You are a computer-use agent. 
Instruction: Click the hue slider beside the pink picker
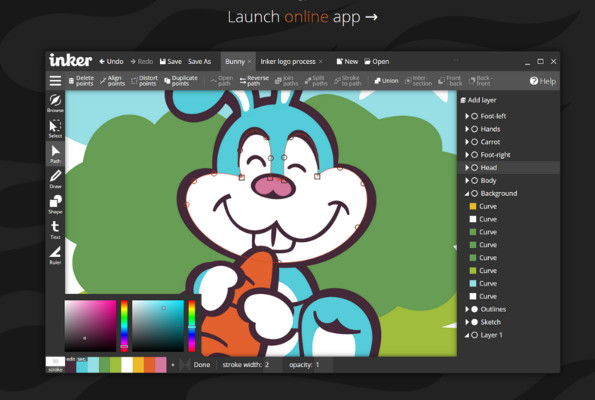point(124,326)
